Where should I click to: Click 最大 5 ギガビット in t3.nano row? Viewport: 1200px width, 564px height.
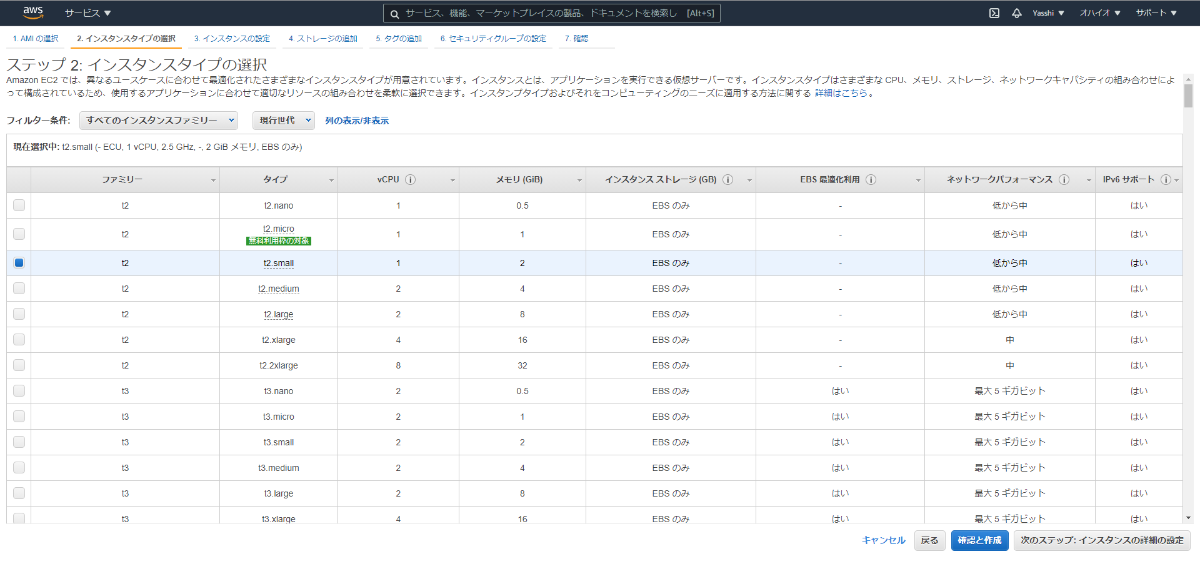(1010, 390)
